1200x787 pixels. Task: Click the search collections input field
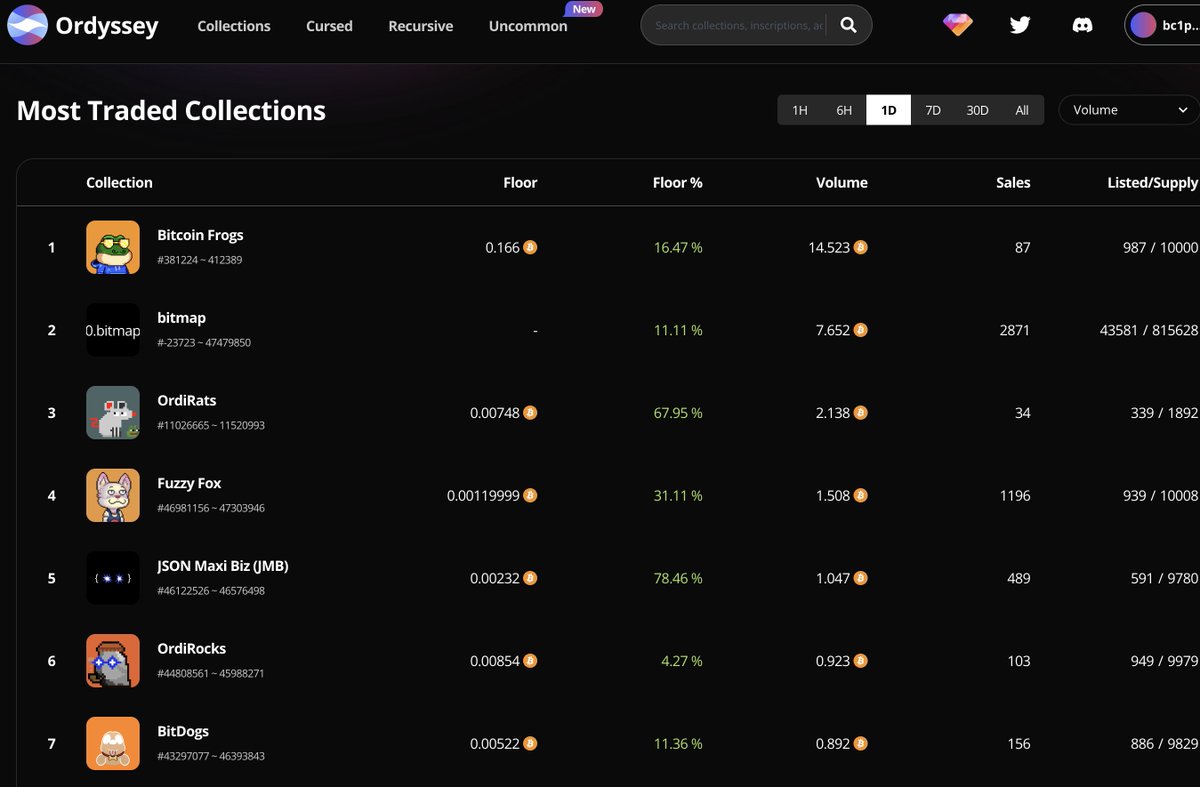coord(740,26)
